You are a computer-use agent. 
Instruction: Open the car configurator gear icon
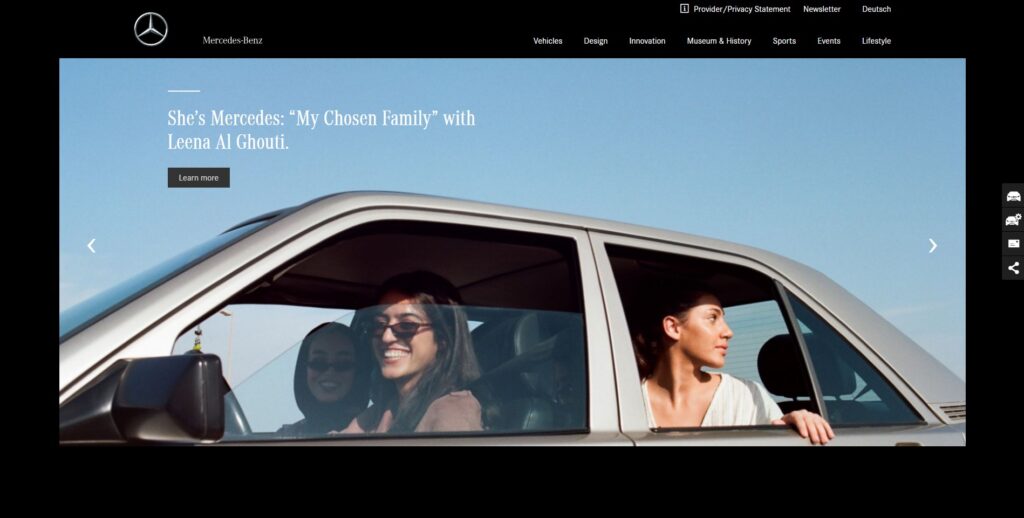[x=1013, y=219]
